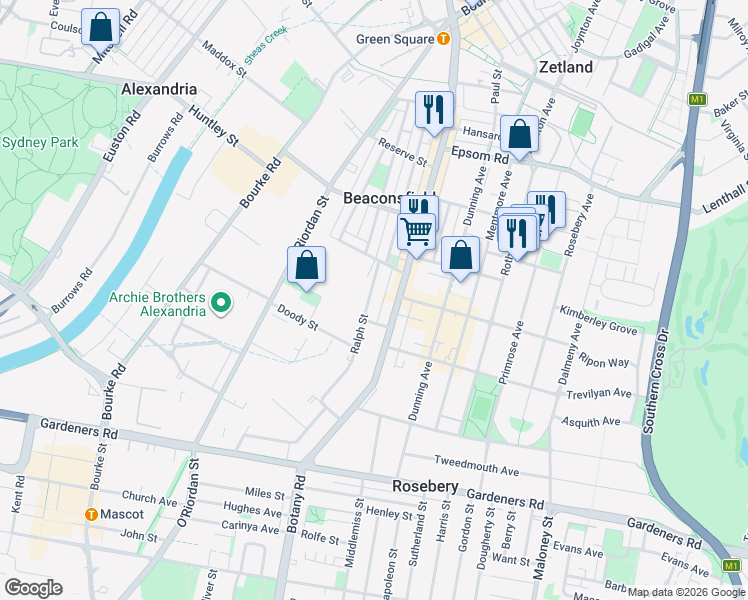Open the front restaurant marker in the stacked cluster

pos(517,234)
